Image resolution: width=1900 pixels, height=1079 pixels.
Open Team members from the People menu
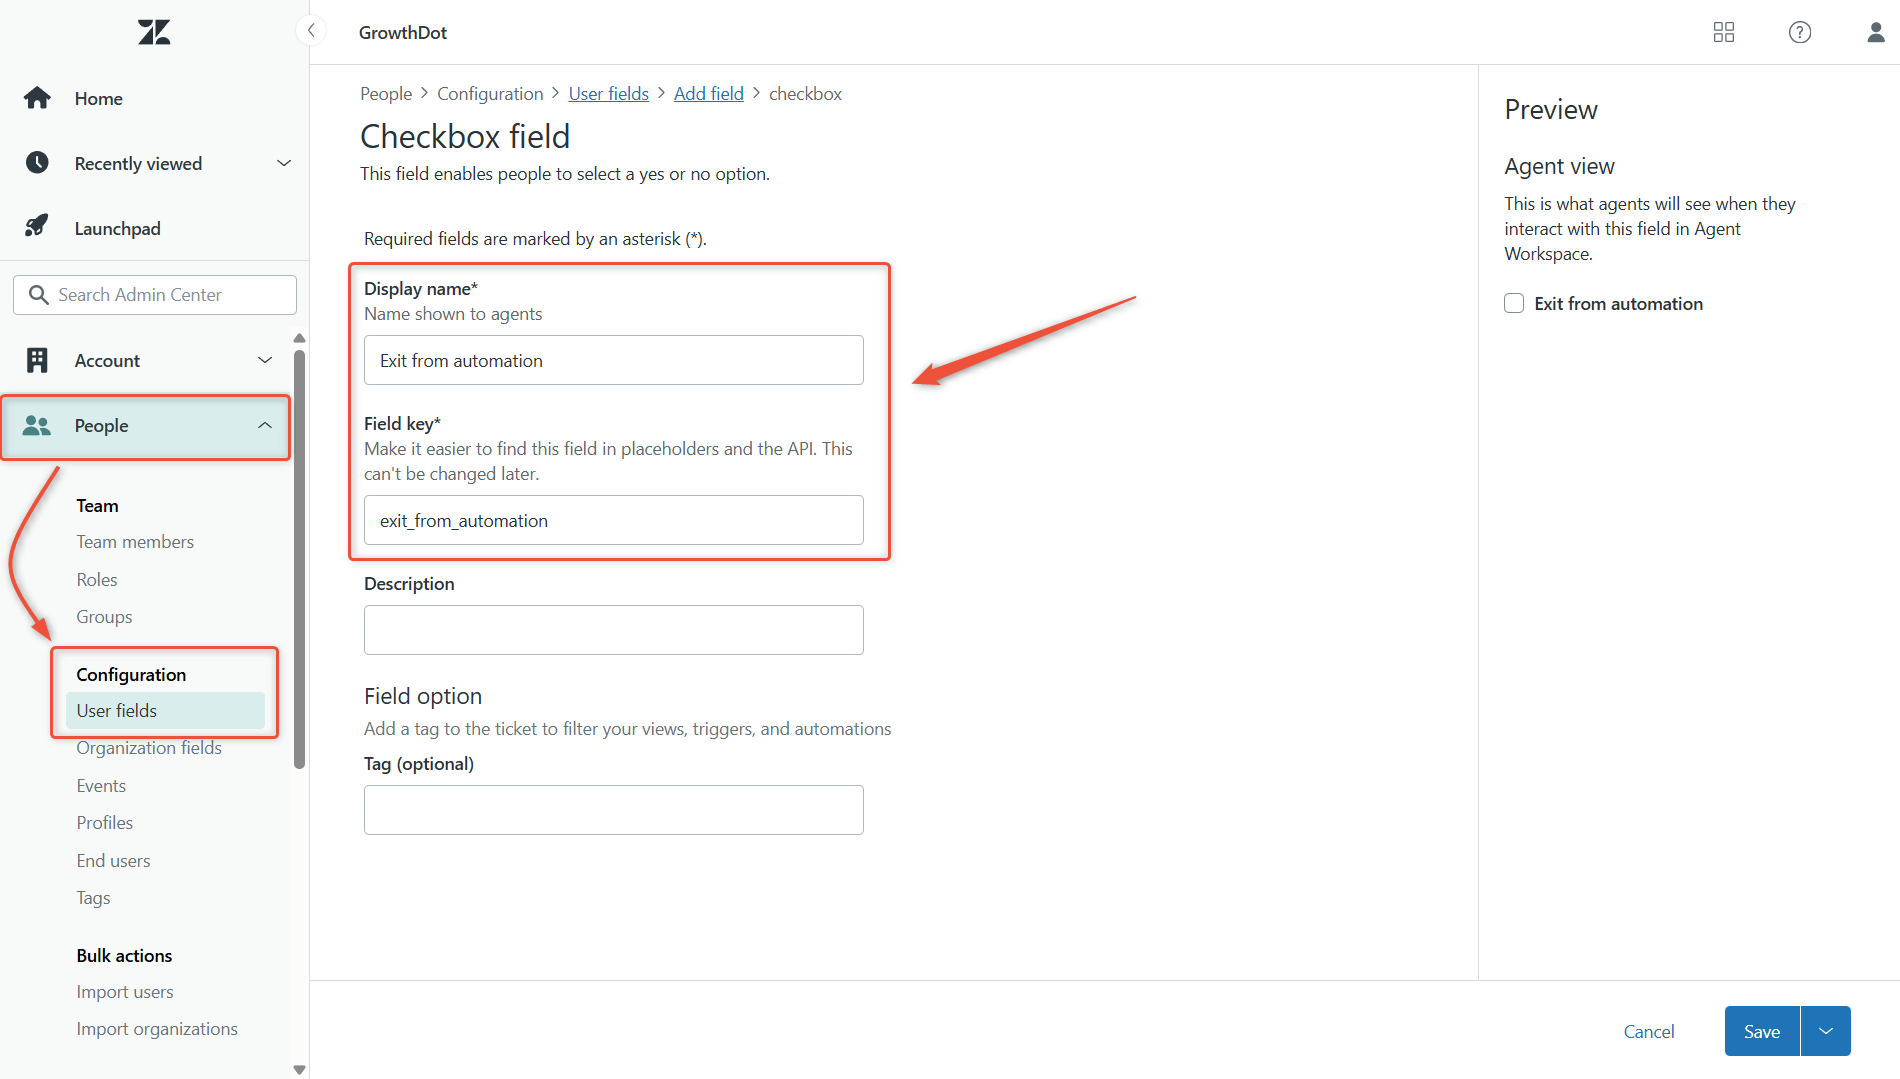pos(135,541)
